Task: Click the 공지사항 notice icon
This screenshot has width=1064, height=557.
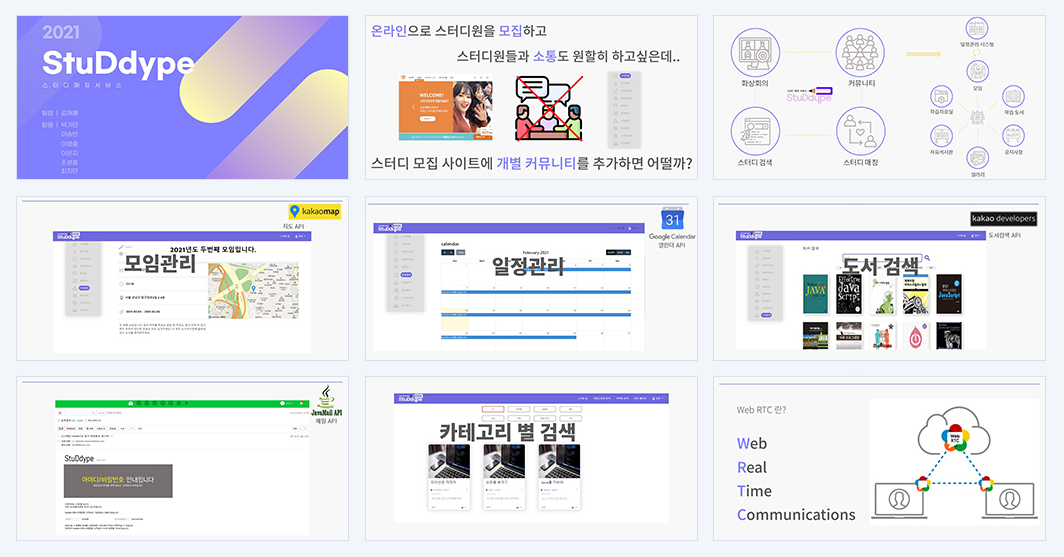Action: [x=1013, y=136]
